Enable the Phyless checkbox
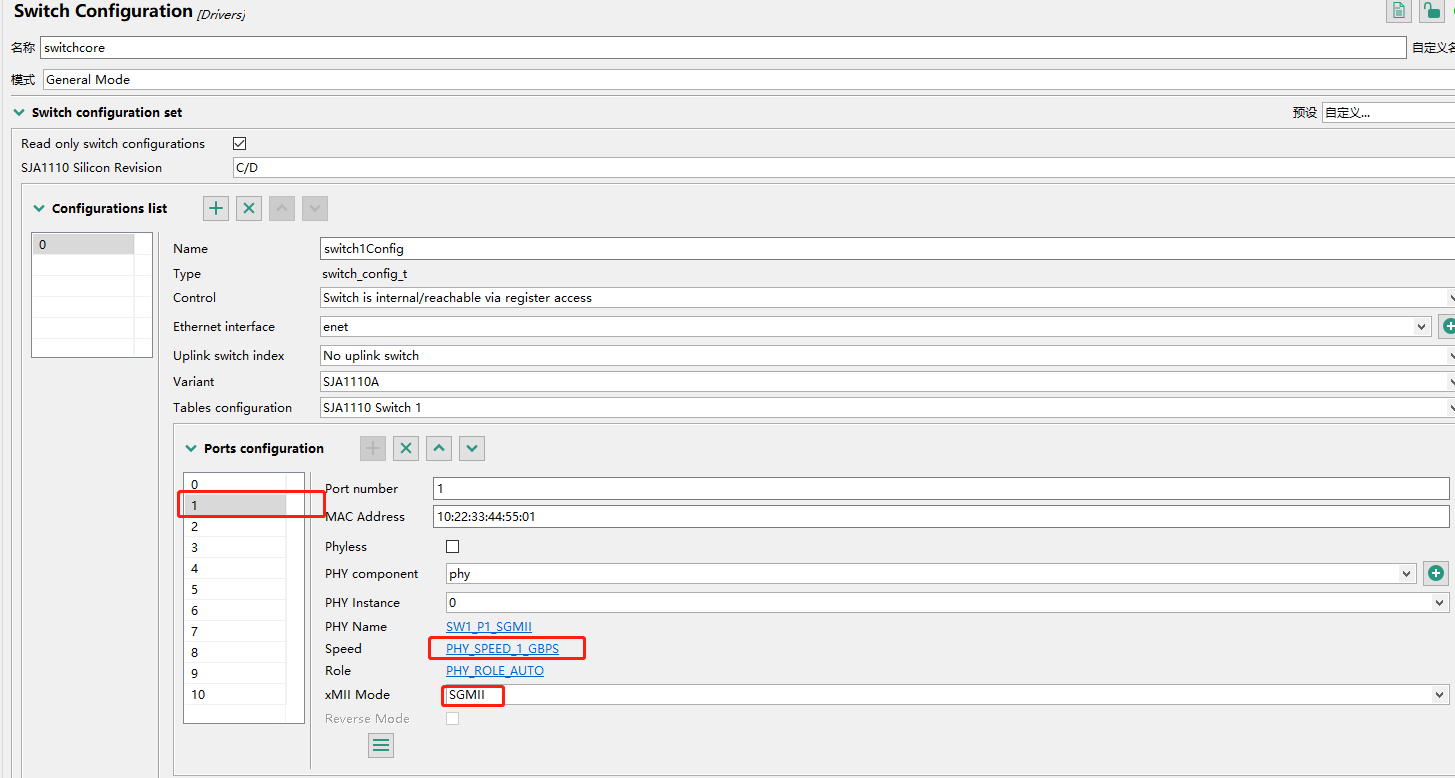 pos(452,546)
